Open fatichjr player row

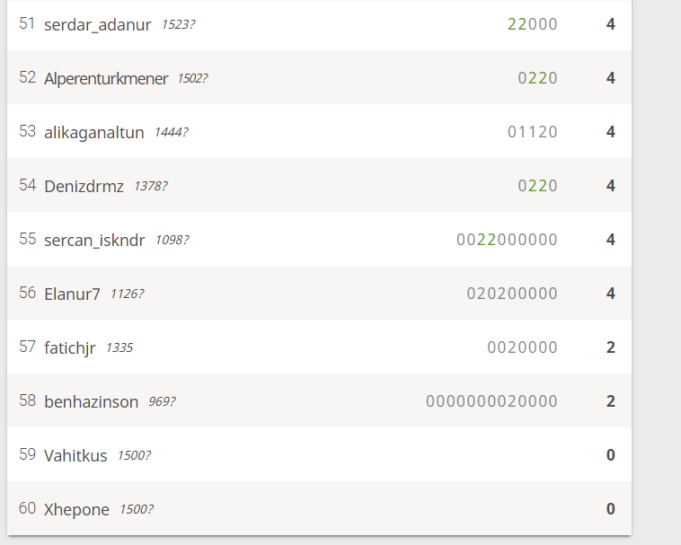70,348
